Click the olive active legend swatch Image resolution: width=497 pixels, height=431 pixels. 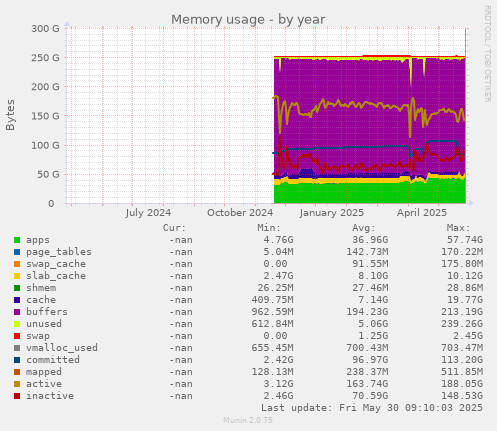17,384
